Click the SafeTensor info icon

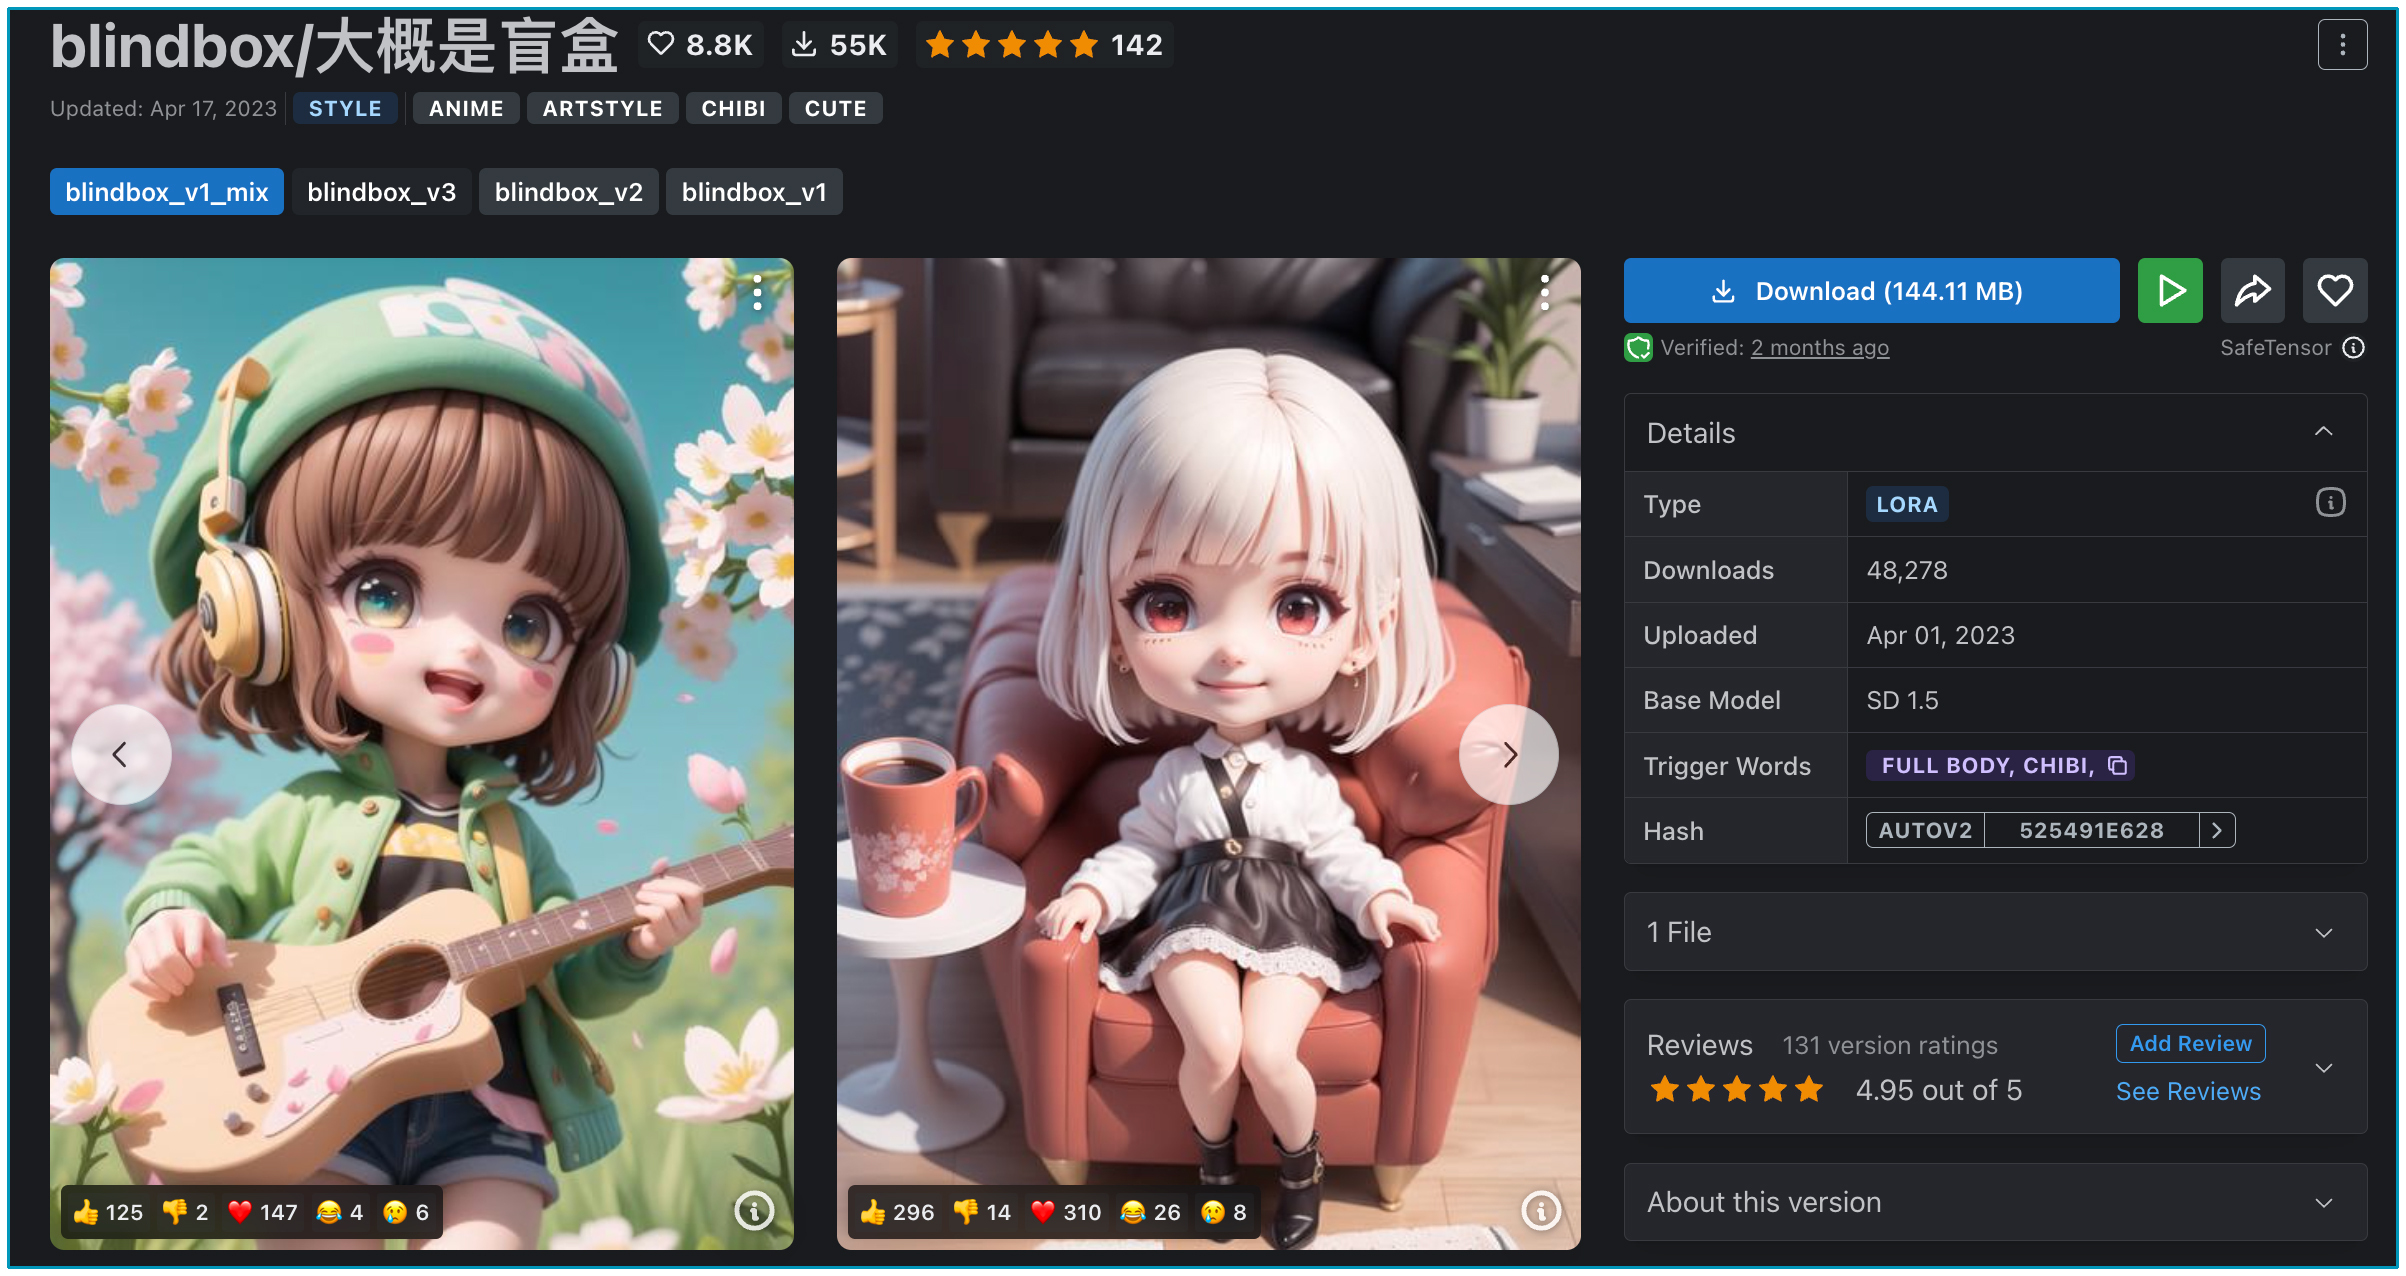coord(2354,348)
